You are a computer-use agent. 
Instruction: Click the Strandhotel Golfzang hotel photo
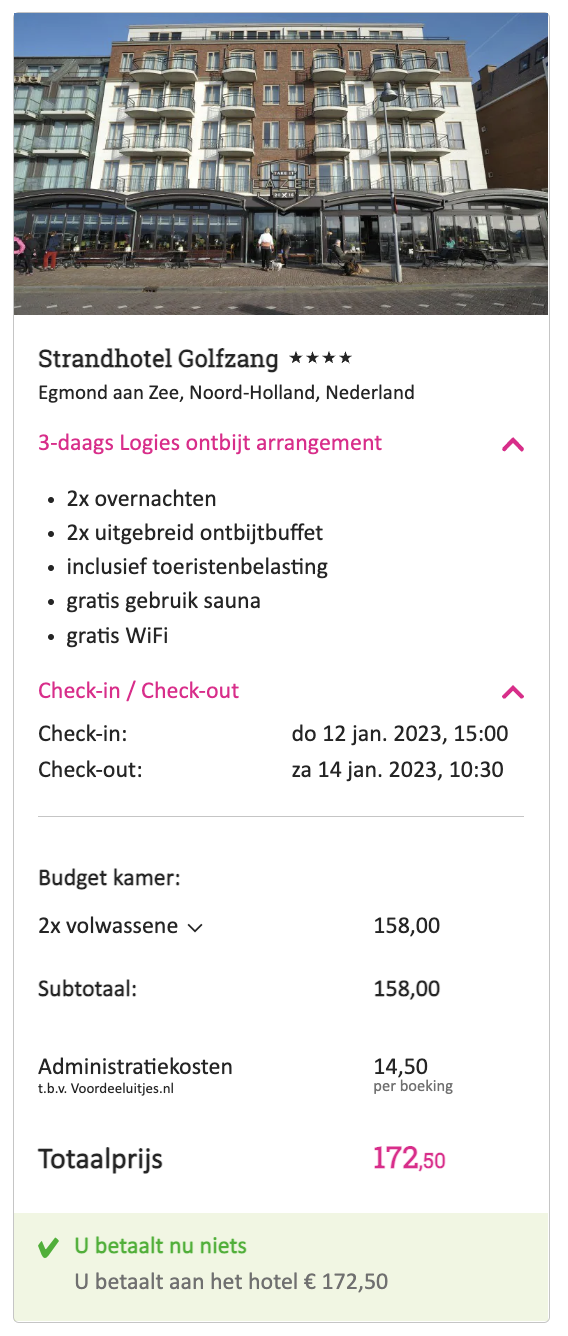click(281, 164)
